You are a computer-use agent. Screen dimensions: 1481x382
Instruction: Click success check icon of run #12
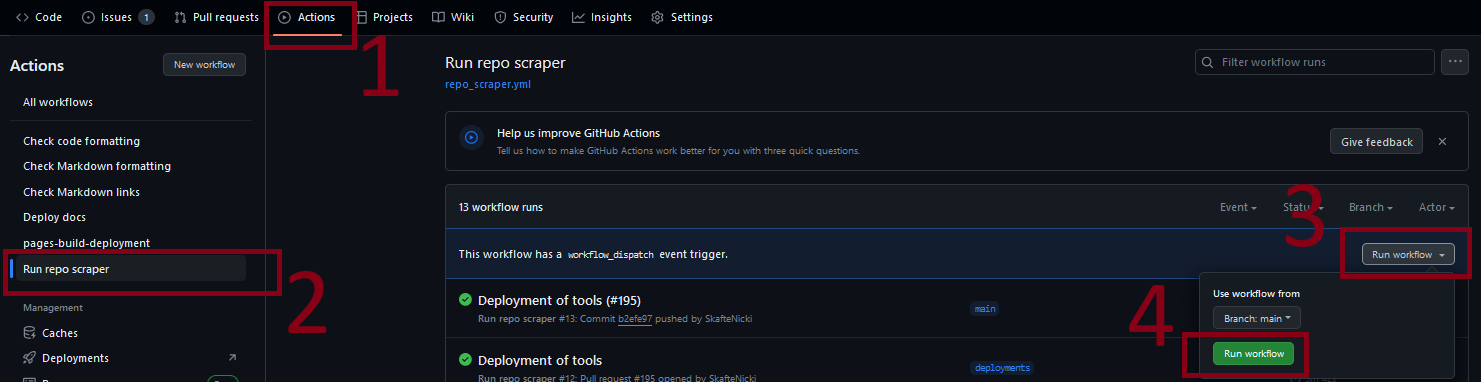[x=465, y=360]
